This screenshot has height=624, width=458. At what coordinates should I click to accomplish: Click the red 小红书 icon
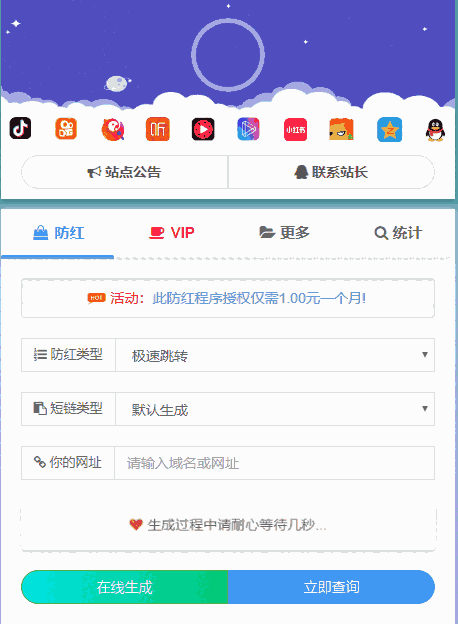[x=295, y=130]
